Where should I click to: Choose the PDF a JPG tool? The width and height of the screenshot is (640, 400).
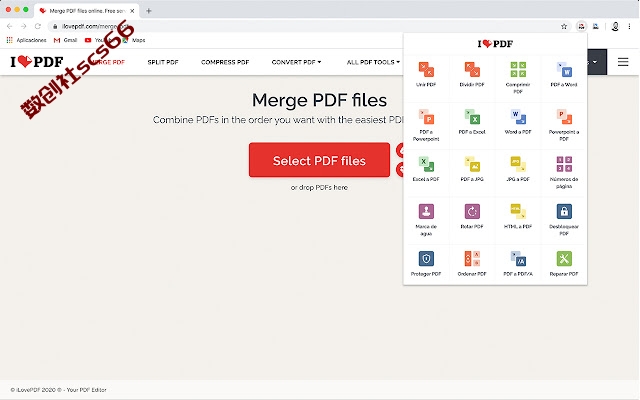click(x=472, y=169)
